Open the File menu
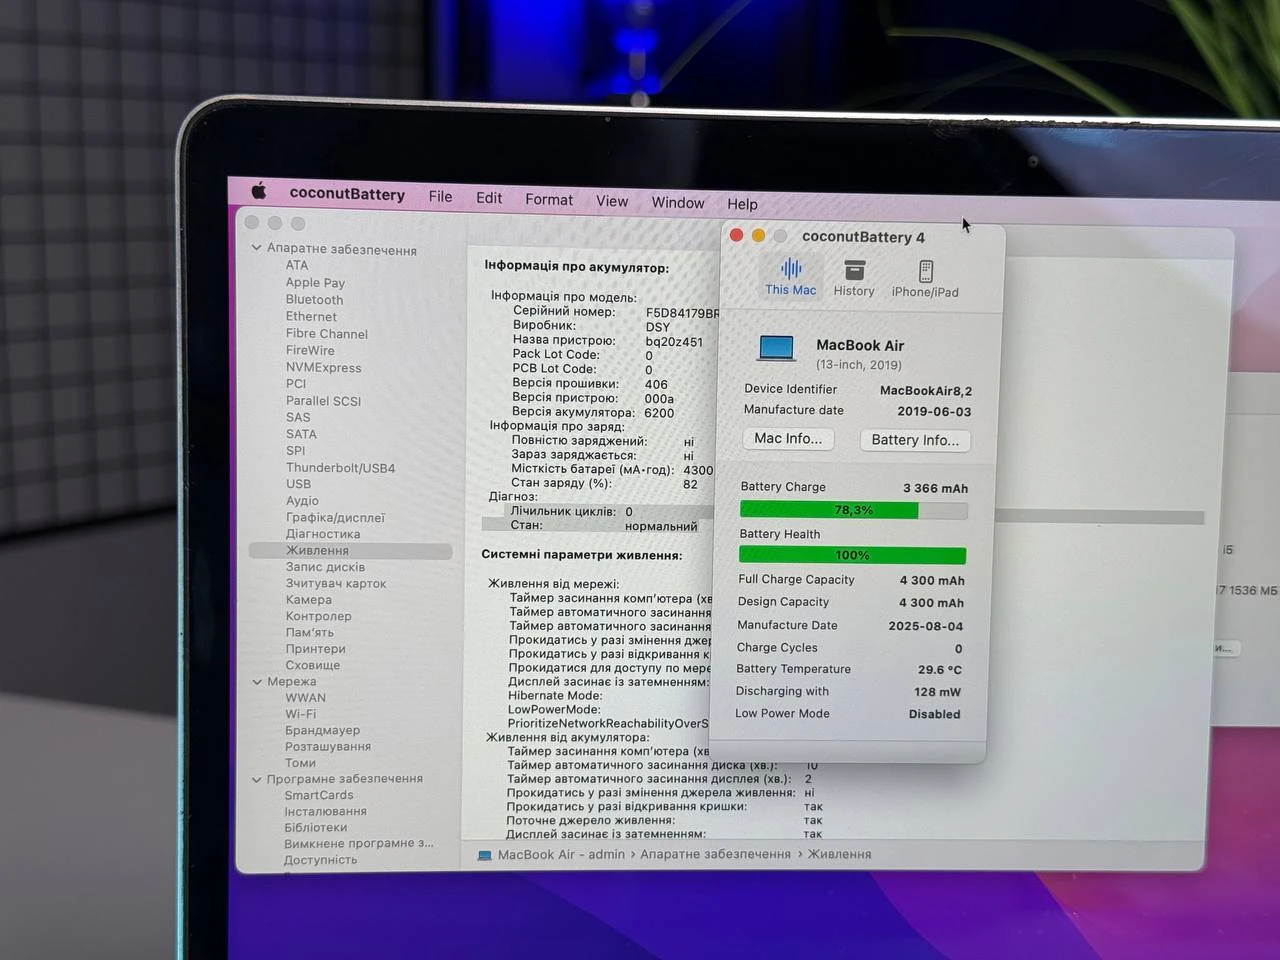Viewport: 1280px width, 960px height. pos(440,197)
